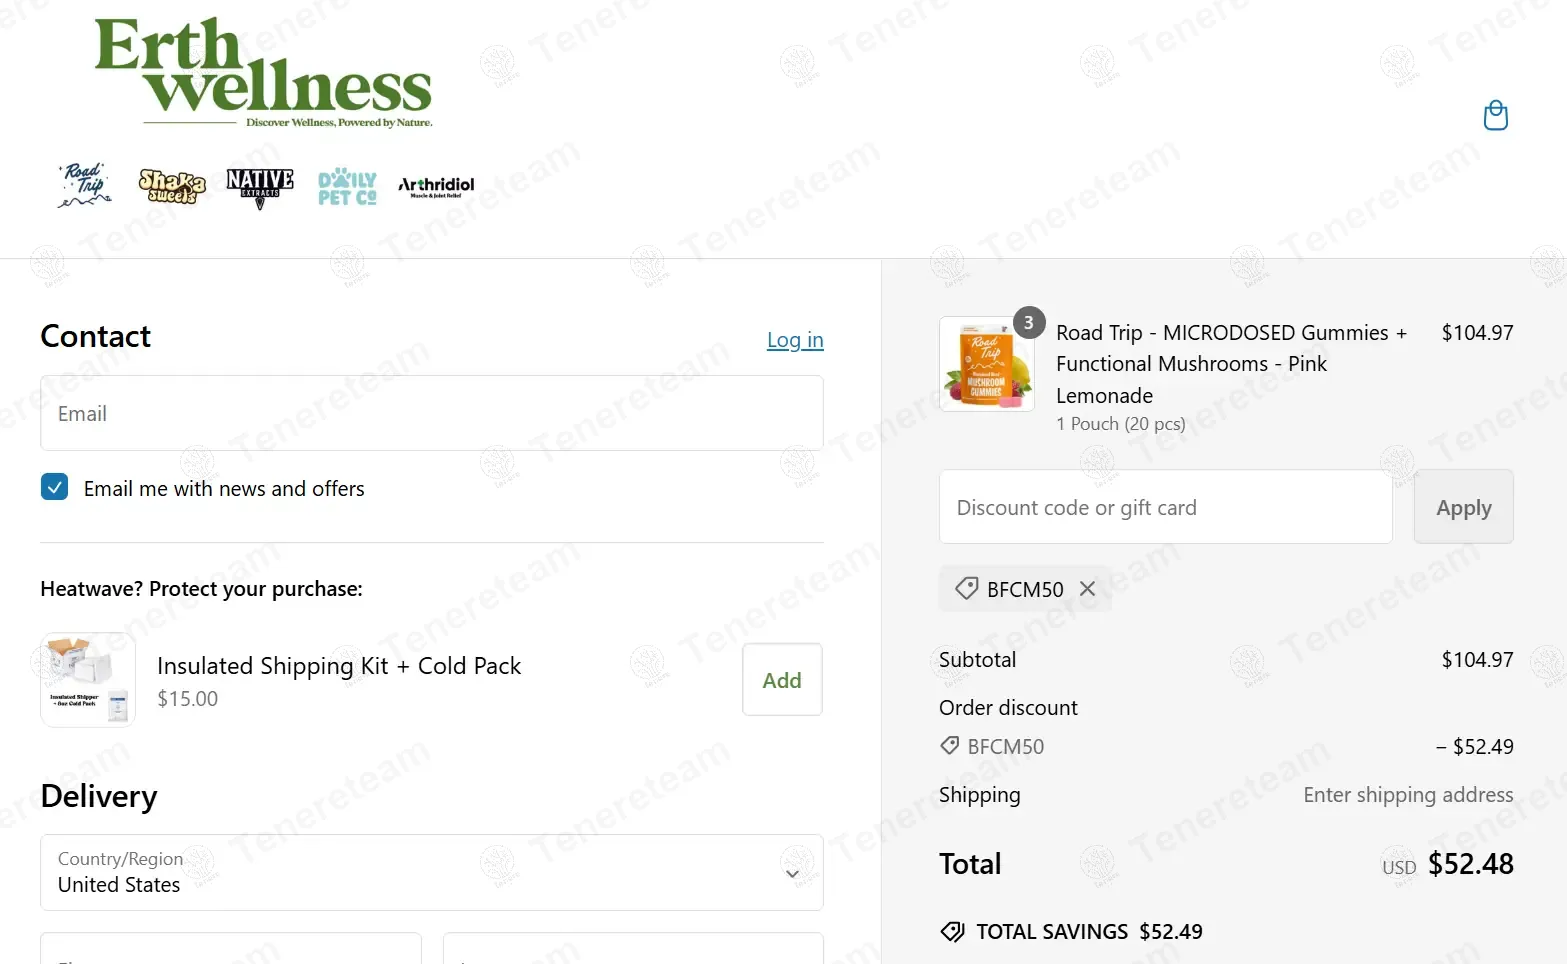Click the Daily Pet Co logo
1567x964 pixels.
(x=347, y=187)
